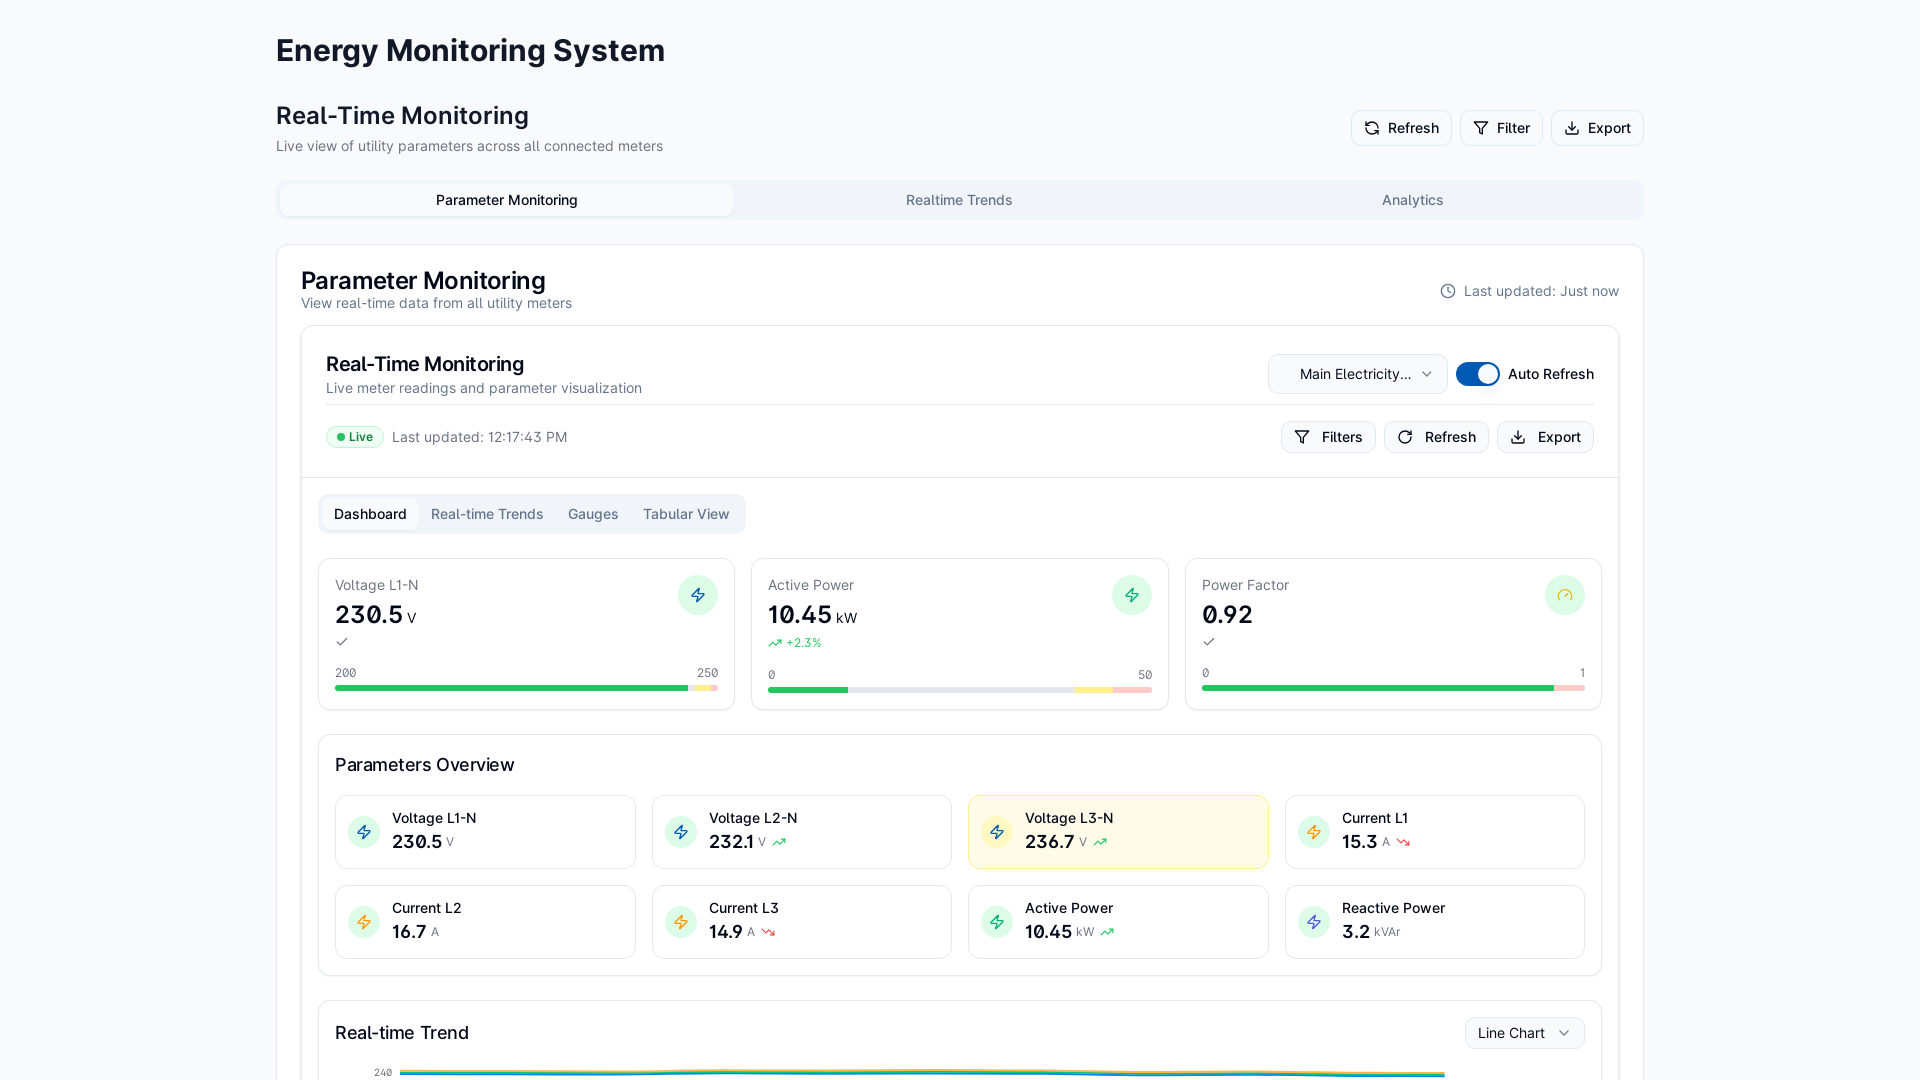
Task: Select the Tabular View sub-tab
Action: (686, 514)
